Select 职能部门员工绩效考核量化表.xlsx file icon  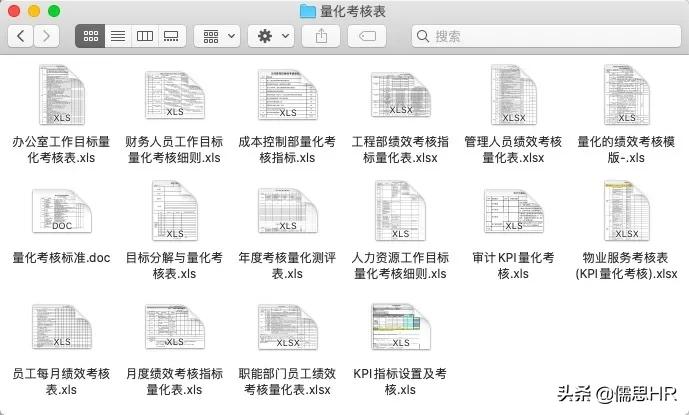288,327
